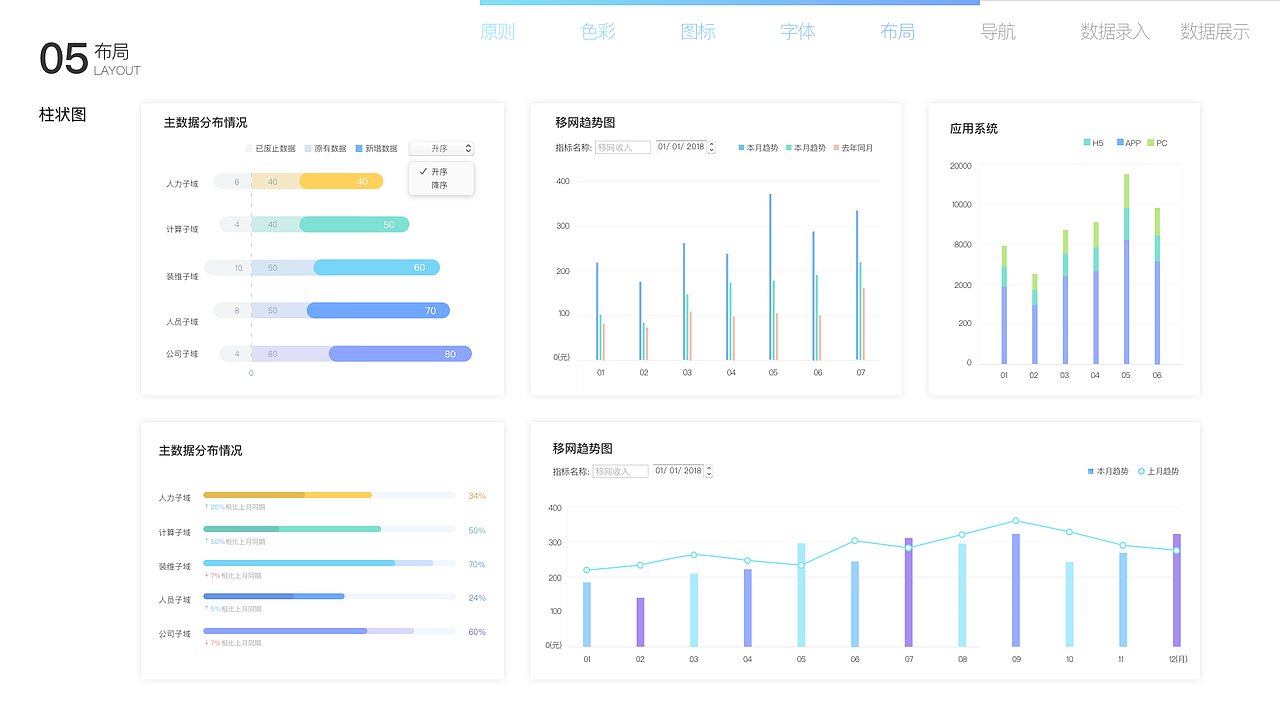Switch to the 数据录入 tab
The width and height of the screenshot is (1280, 720).
click(1115, 32)
